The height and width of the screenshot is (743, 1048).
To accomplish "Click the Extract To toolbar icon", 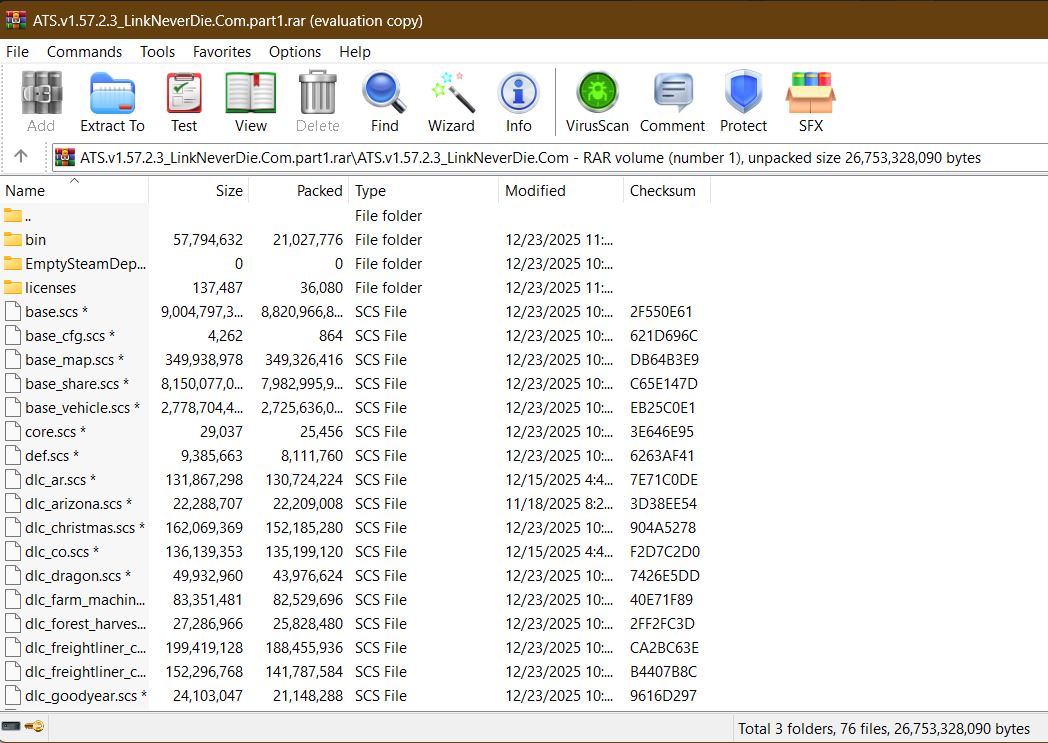I will 112,102.
